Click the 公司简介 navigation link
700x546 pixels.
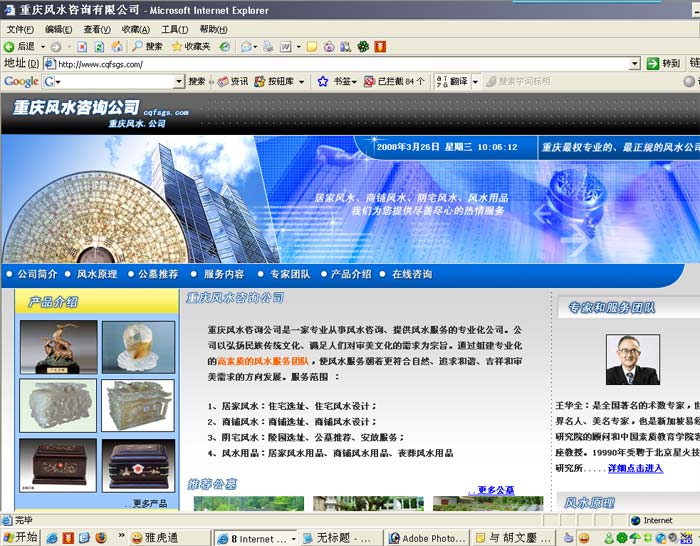37,274
